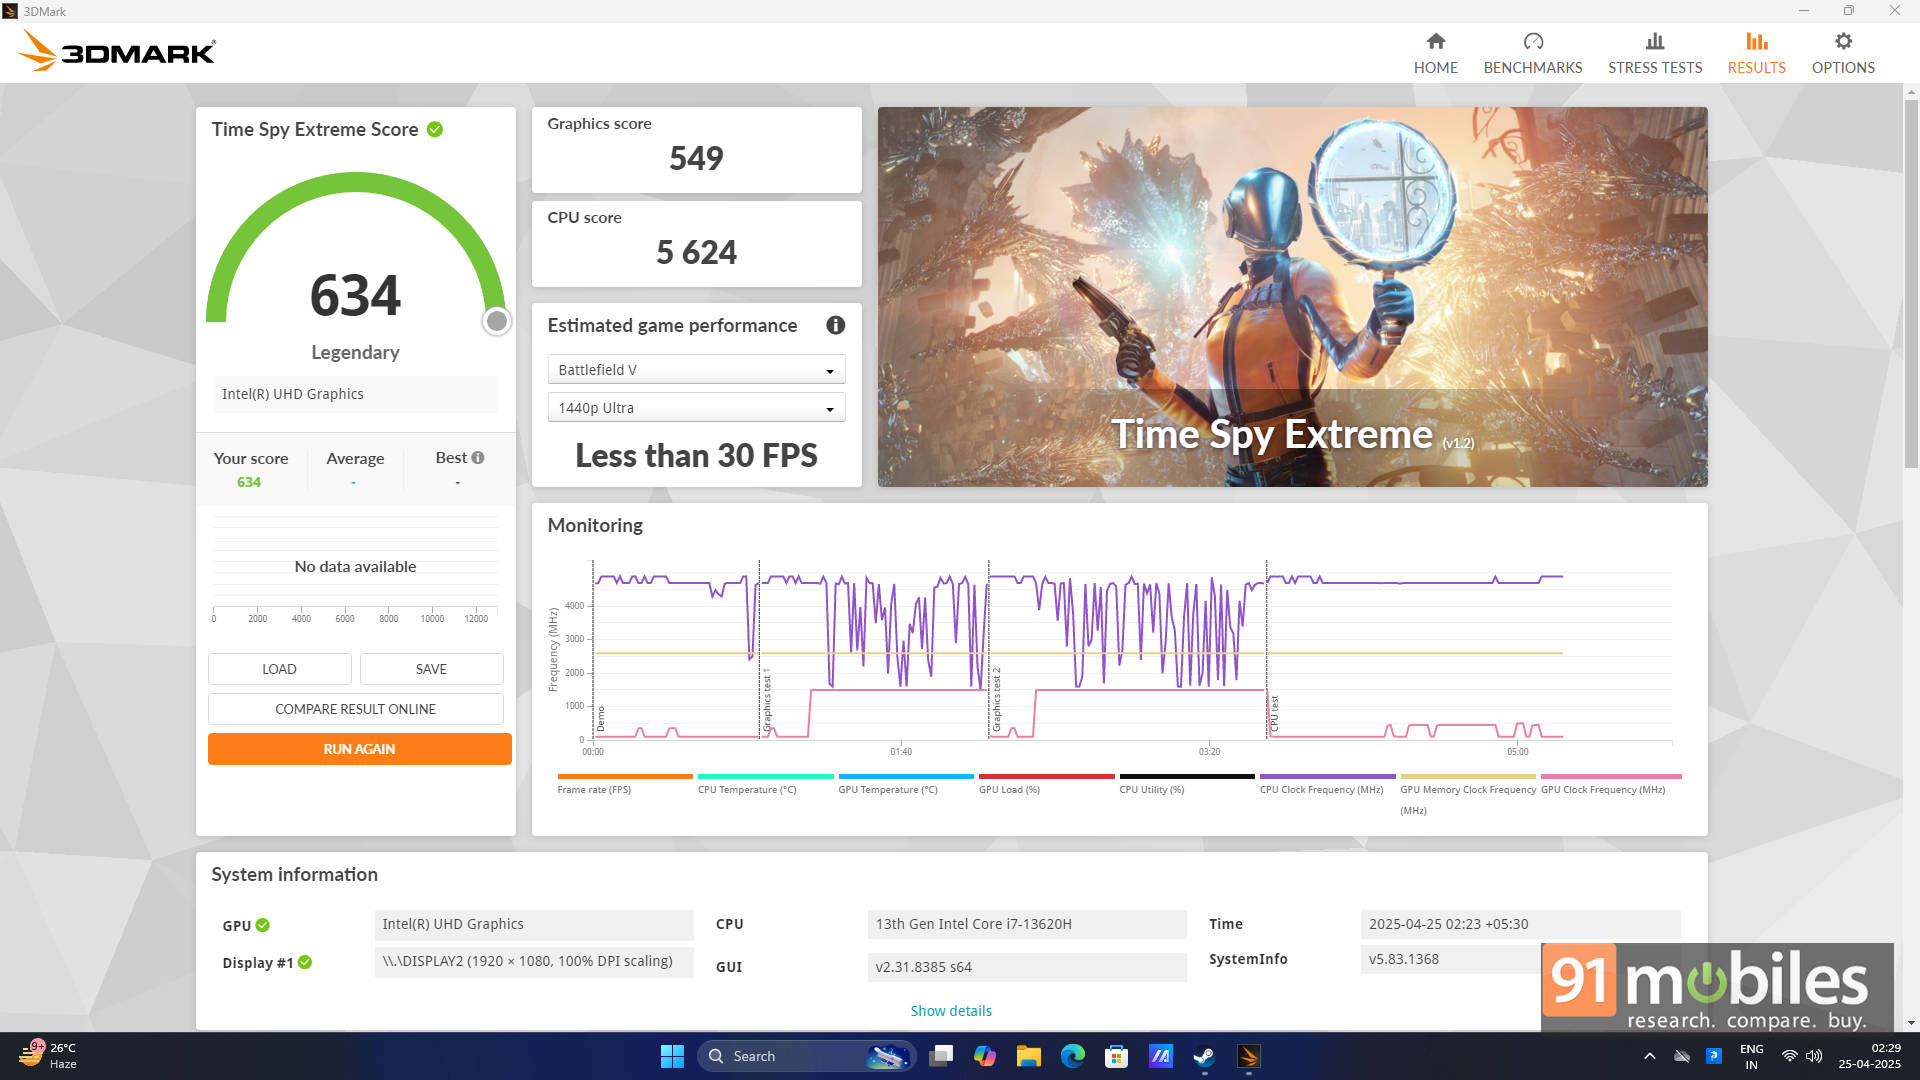Click the info icon next to Best
Screen dimensions: 1920x1080
pyautogui.click(x=478, y=457)
